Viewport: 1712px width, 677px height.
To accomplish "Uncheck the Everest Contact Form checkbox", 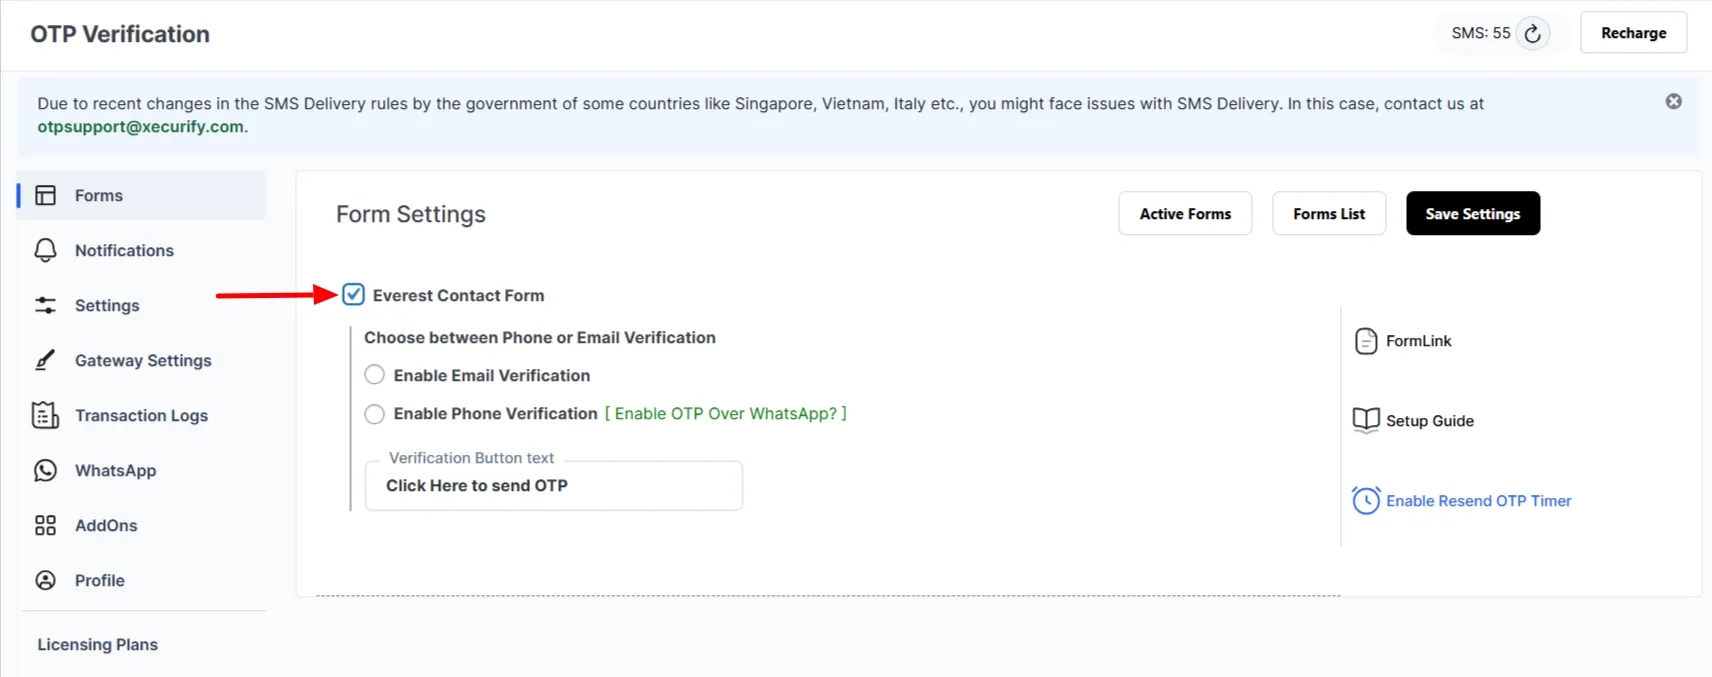I will [x=353, y=294].
